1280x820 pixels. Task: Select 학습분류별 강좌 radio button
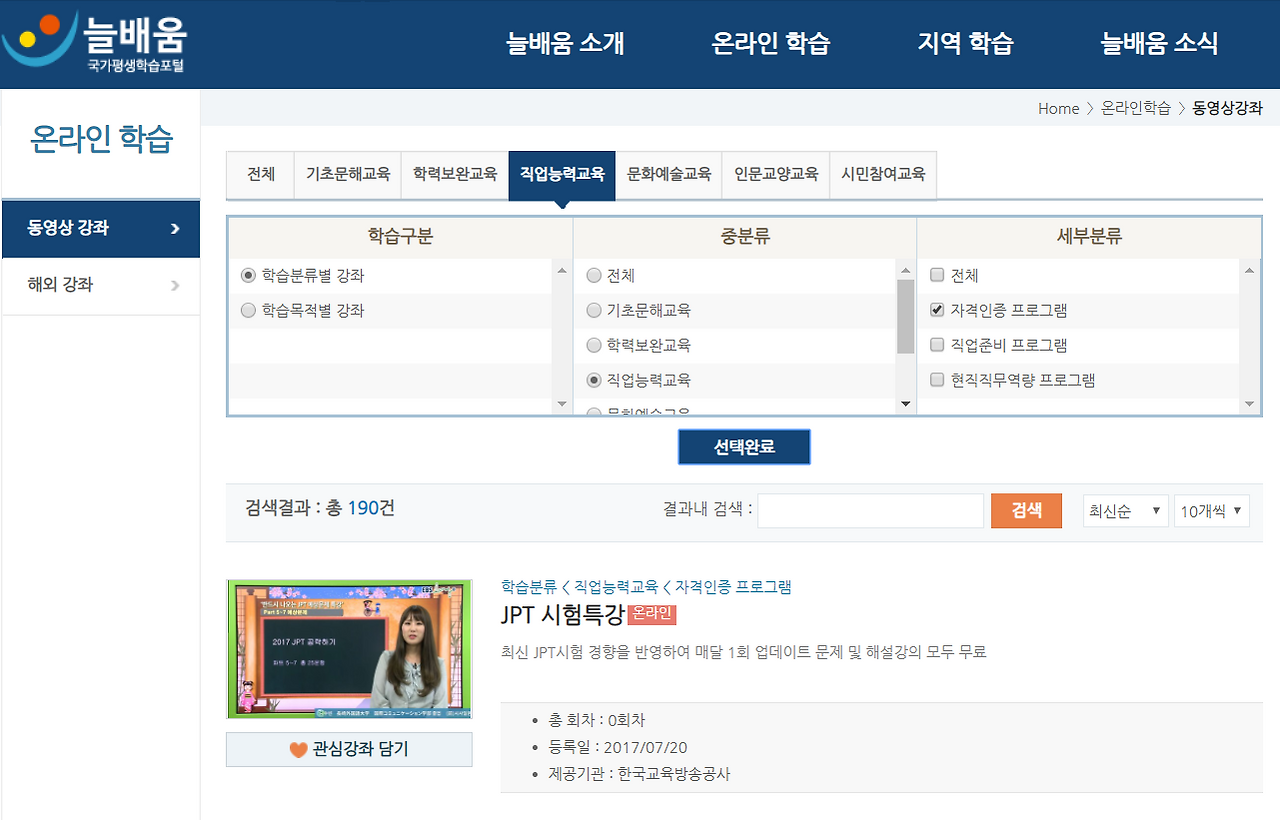248,275
